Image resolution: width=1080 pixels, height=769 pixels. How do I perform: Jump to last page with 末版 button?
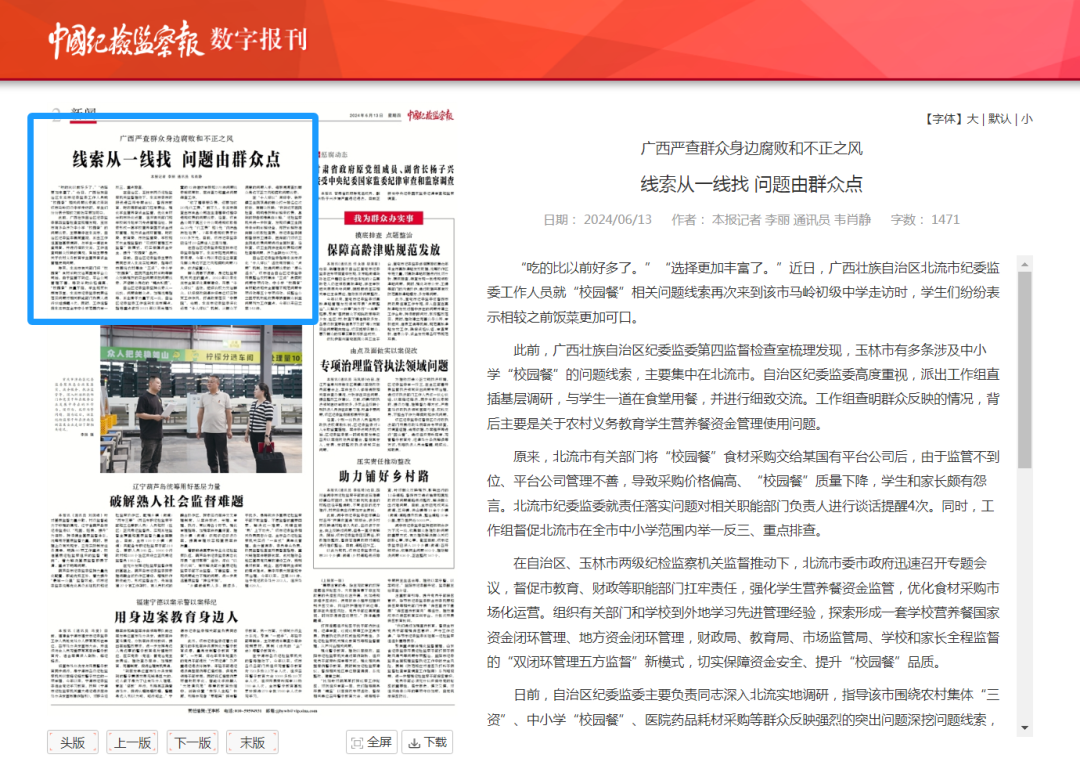click(252, 742)
